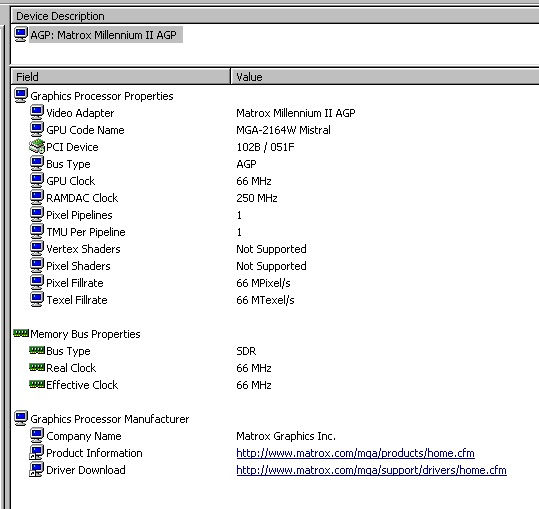Click the Video Adapter row icon
Image resolution: width=539 pixels, height=509 pixels.
[37, 112]
